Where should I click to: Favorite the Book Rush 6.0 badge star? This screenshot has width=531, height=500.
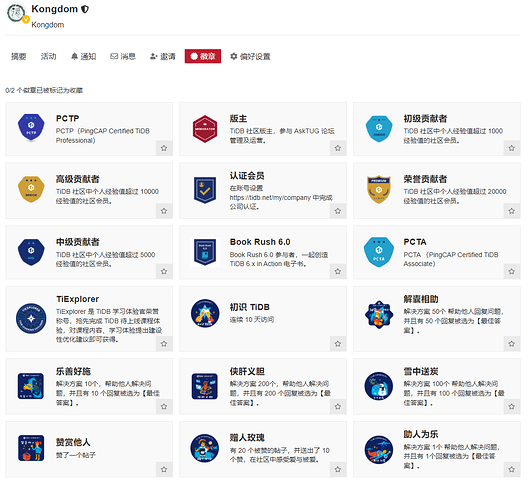tap(338, 271)
